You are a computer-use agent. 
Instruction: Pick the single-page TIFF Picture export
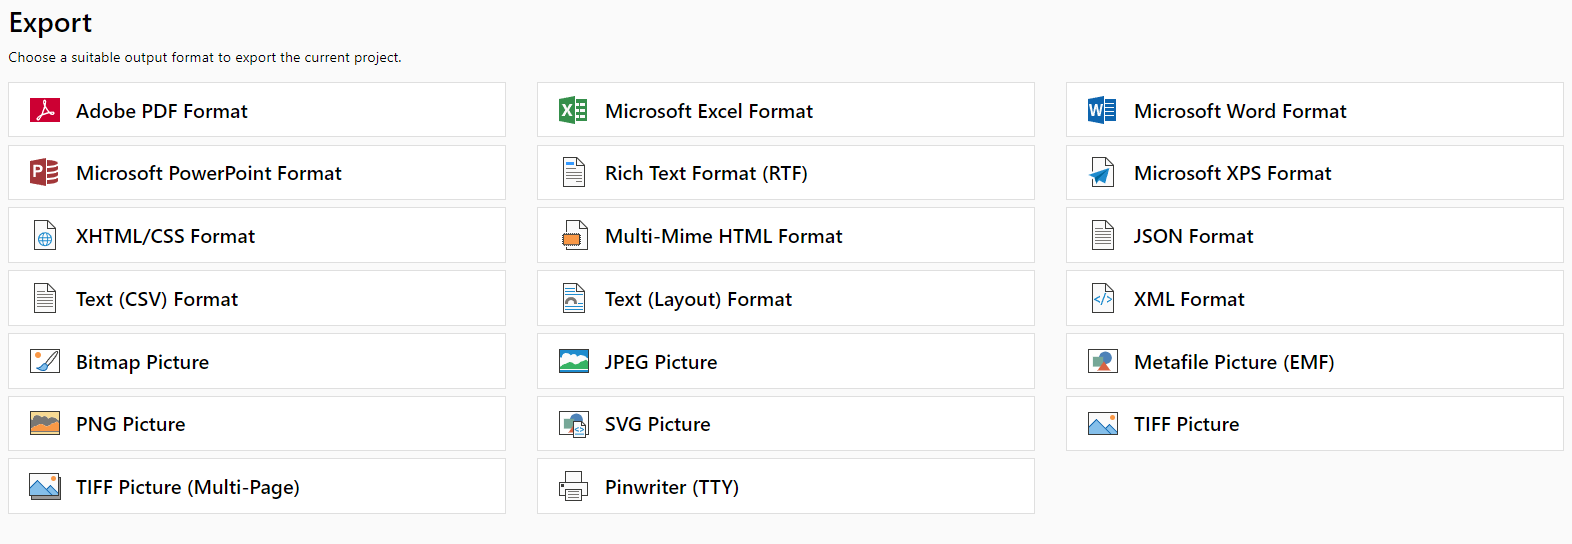point(1315,424)
